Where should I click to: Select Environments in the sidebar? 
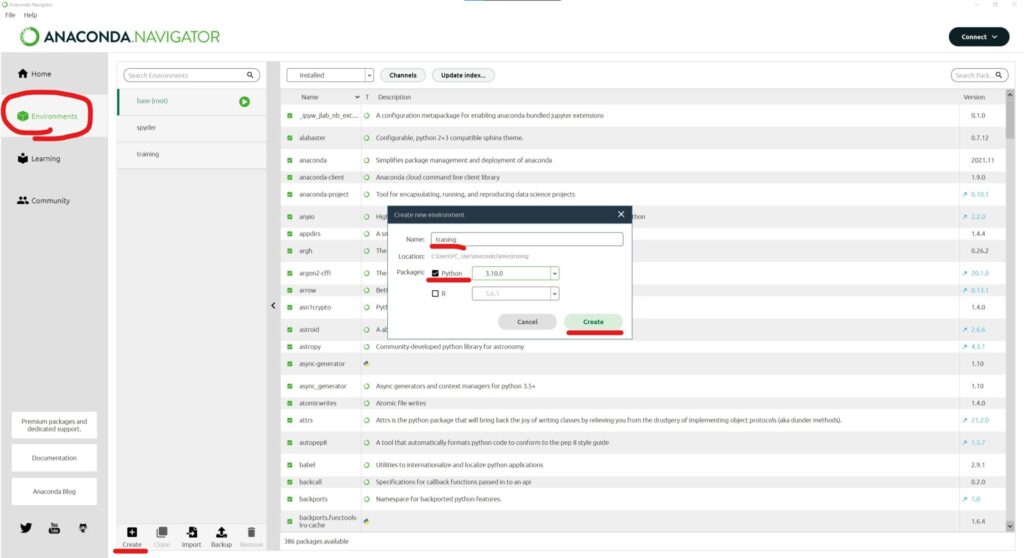click(48, 116)
